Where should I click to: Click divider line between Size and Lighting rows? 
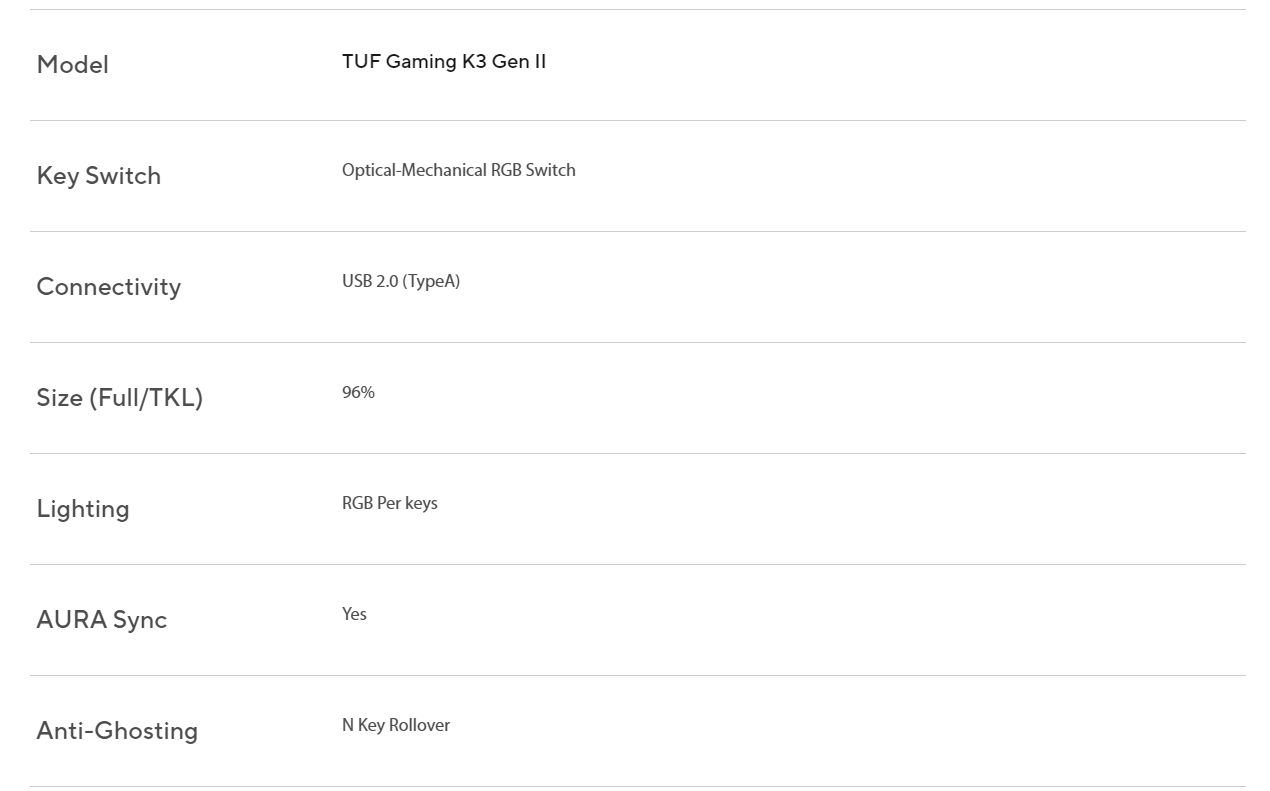[638, 454]
